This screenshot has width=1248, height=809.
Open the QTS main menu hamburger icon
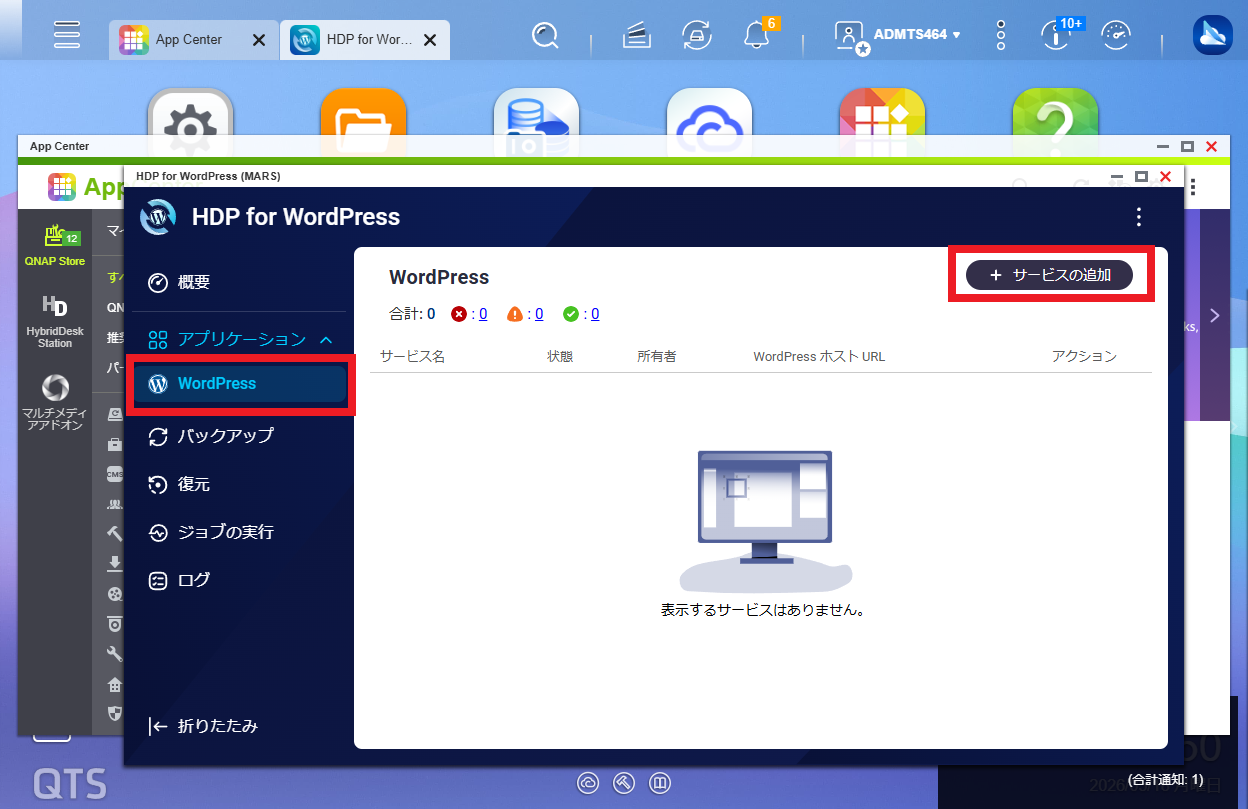pos(67,35)
